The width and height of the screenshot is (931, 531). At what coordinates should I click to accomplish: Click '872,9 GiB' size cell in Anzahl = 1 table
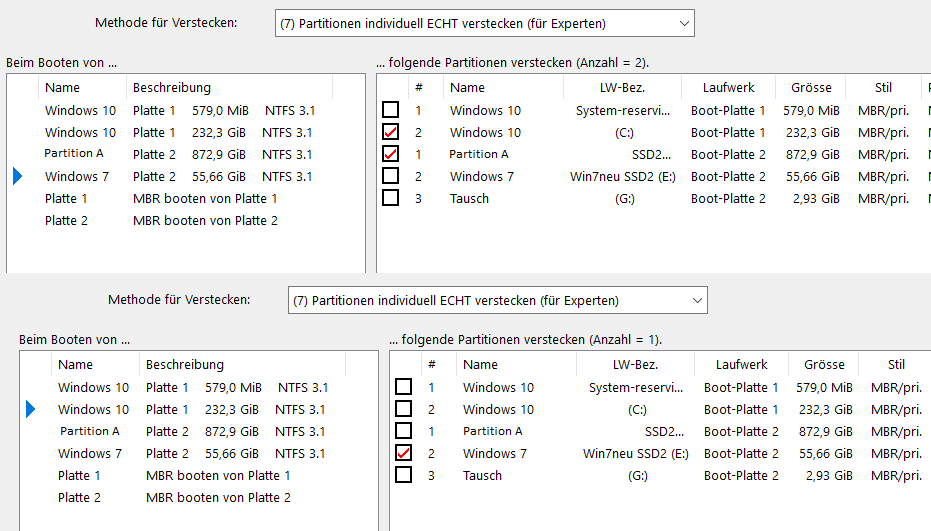(826, 431)
